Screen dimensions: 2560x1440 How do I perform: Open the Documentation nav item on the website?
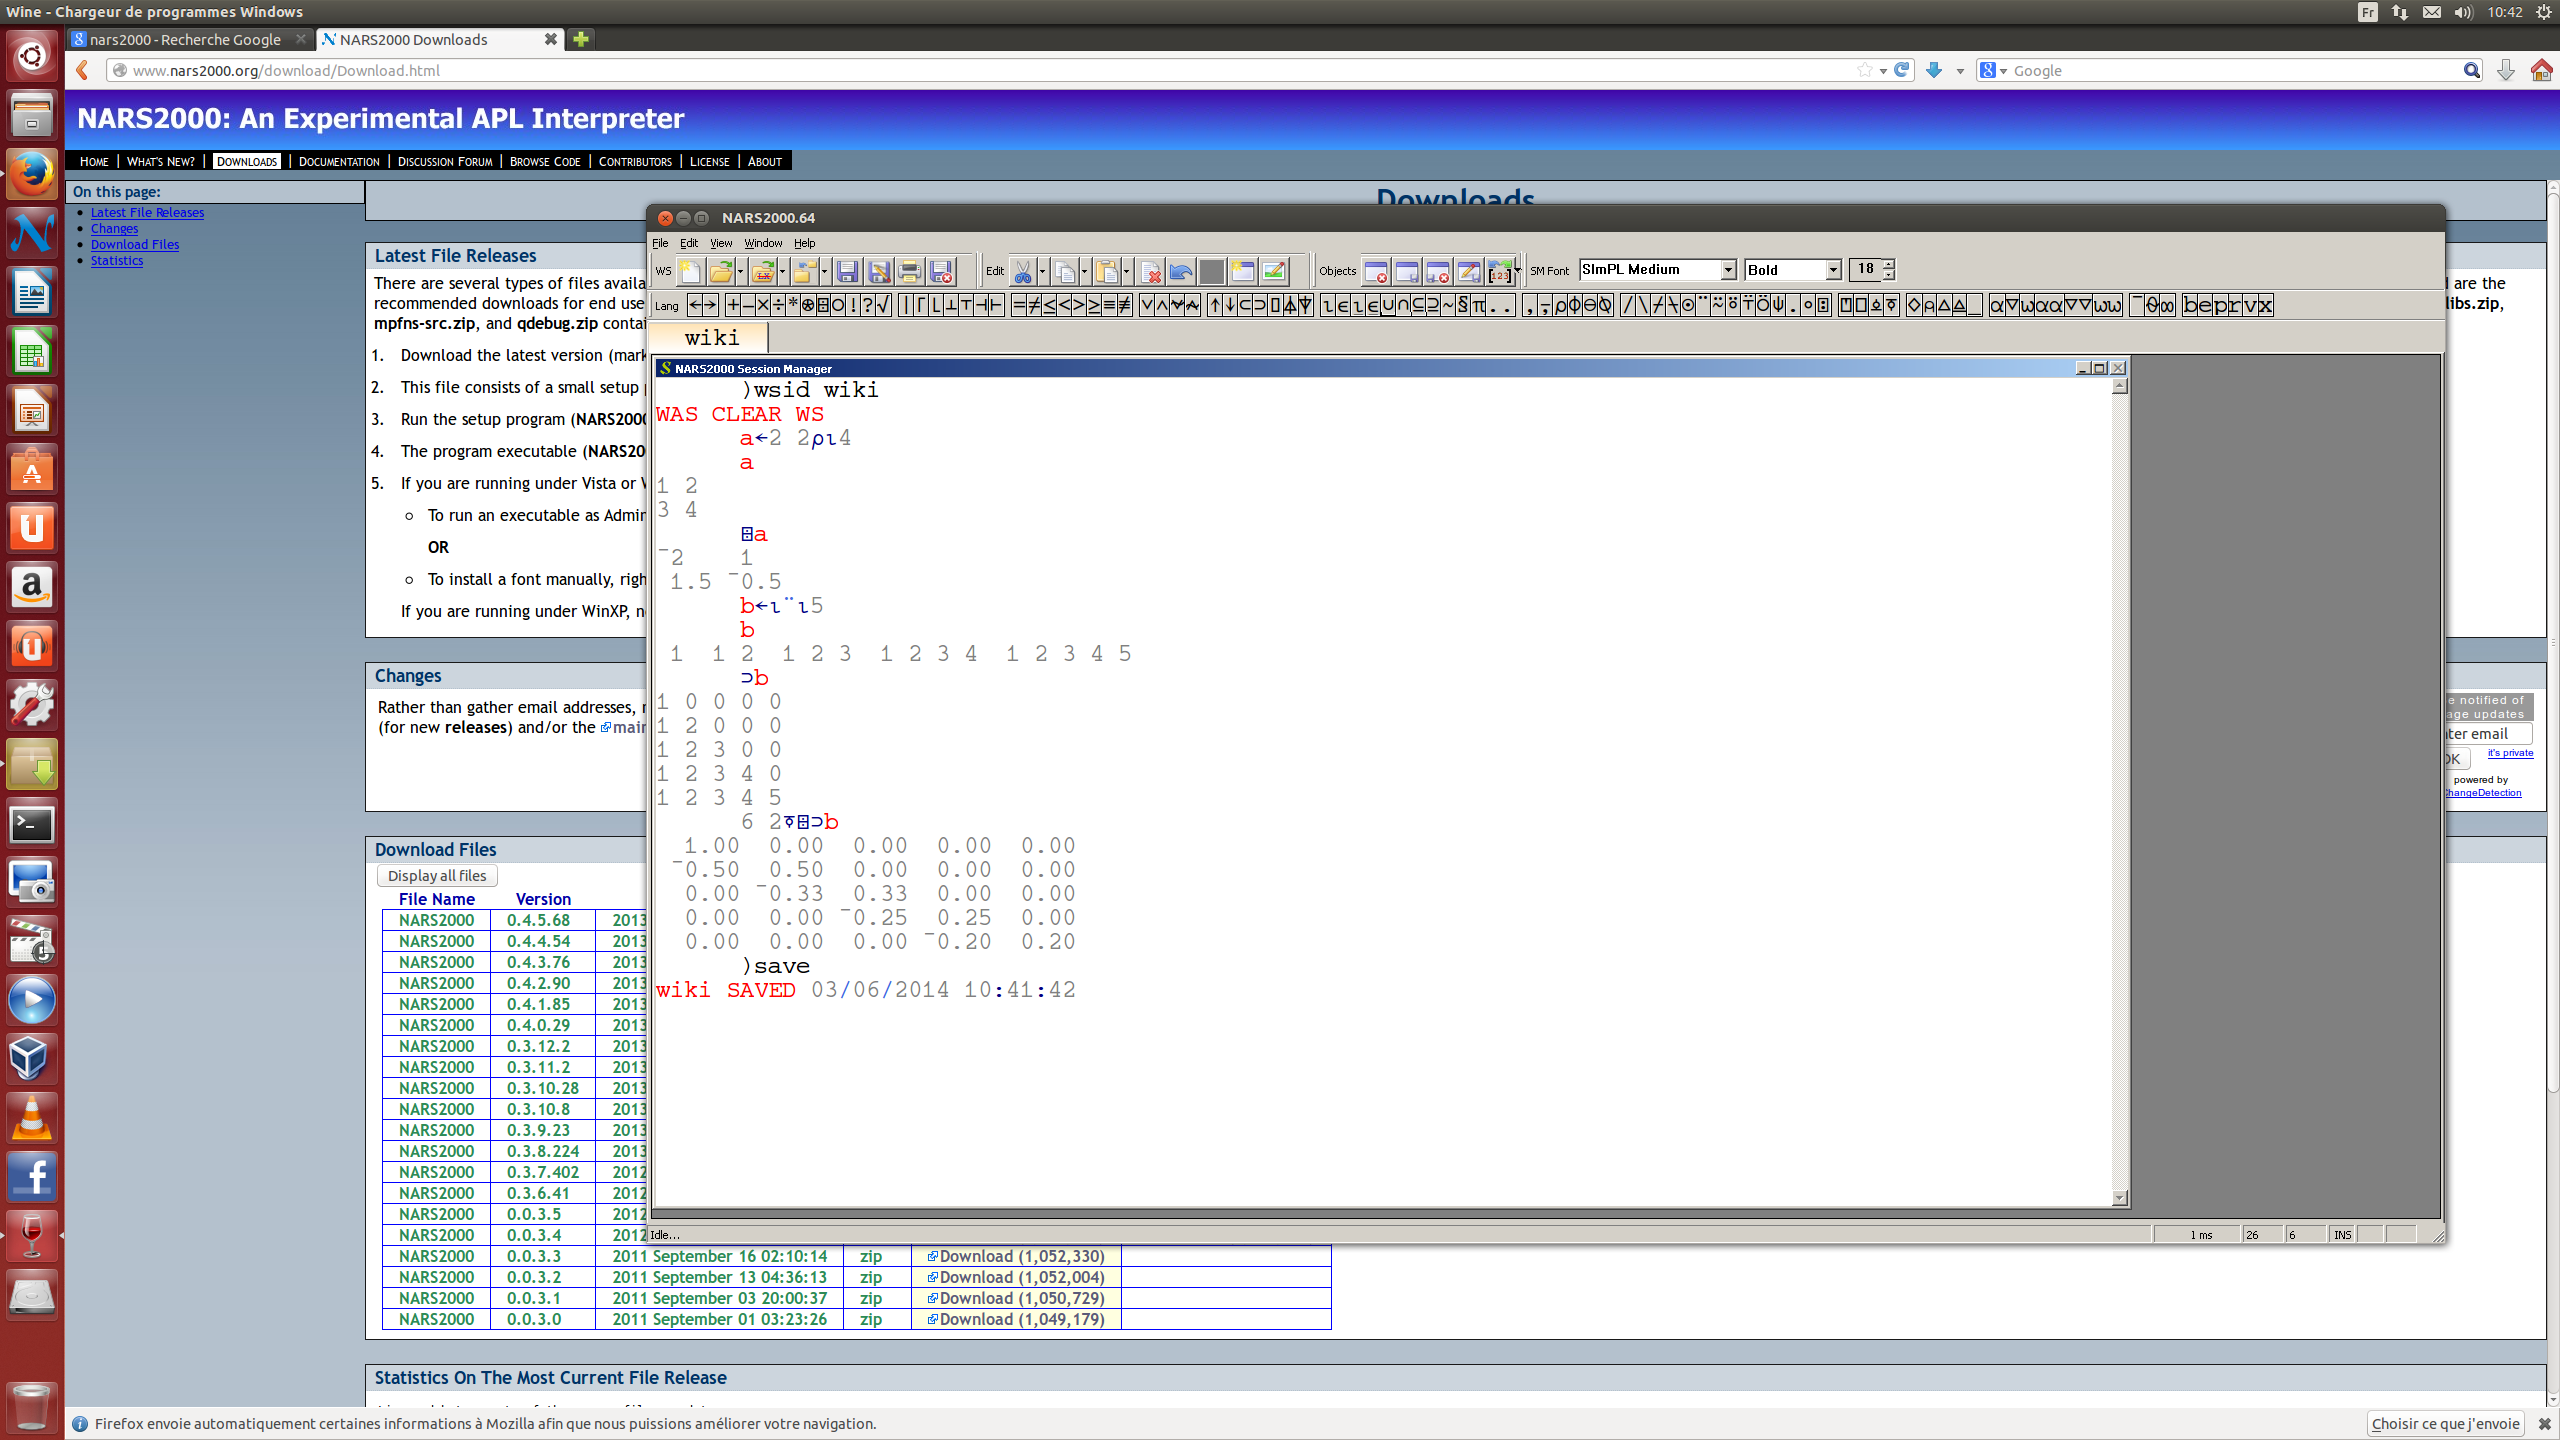(339, 161)
